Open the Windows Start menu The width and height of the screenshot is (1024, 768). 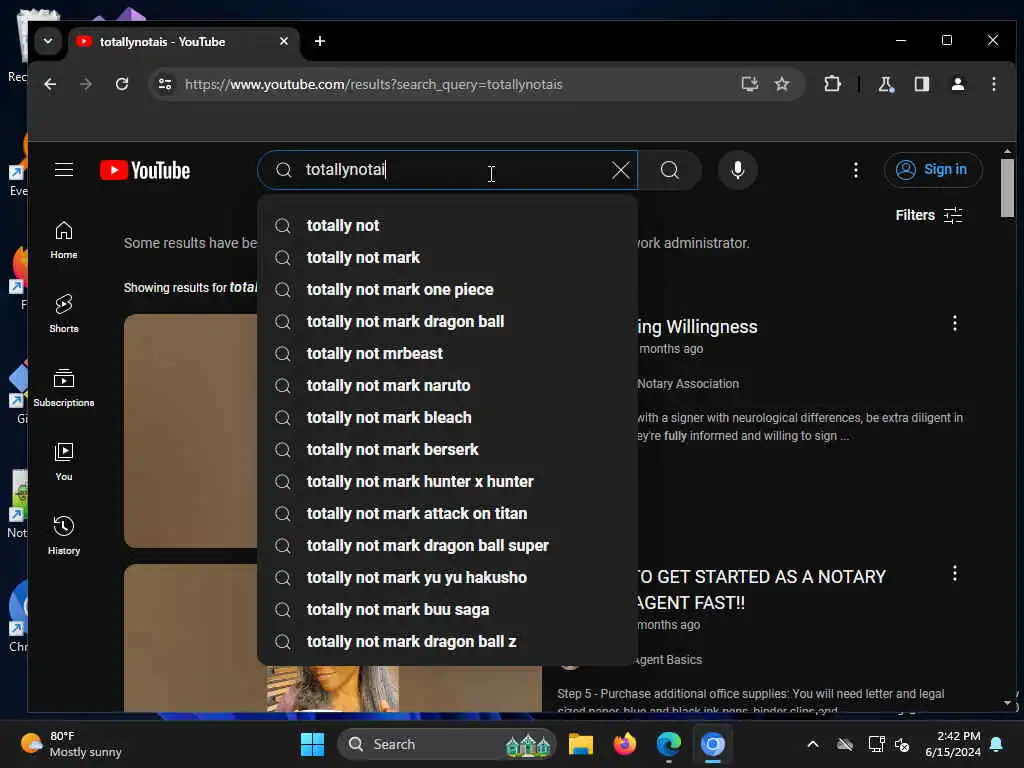click(x=312, y=744)
